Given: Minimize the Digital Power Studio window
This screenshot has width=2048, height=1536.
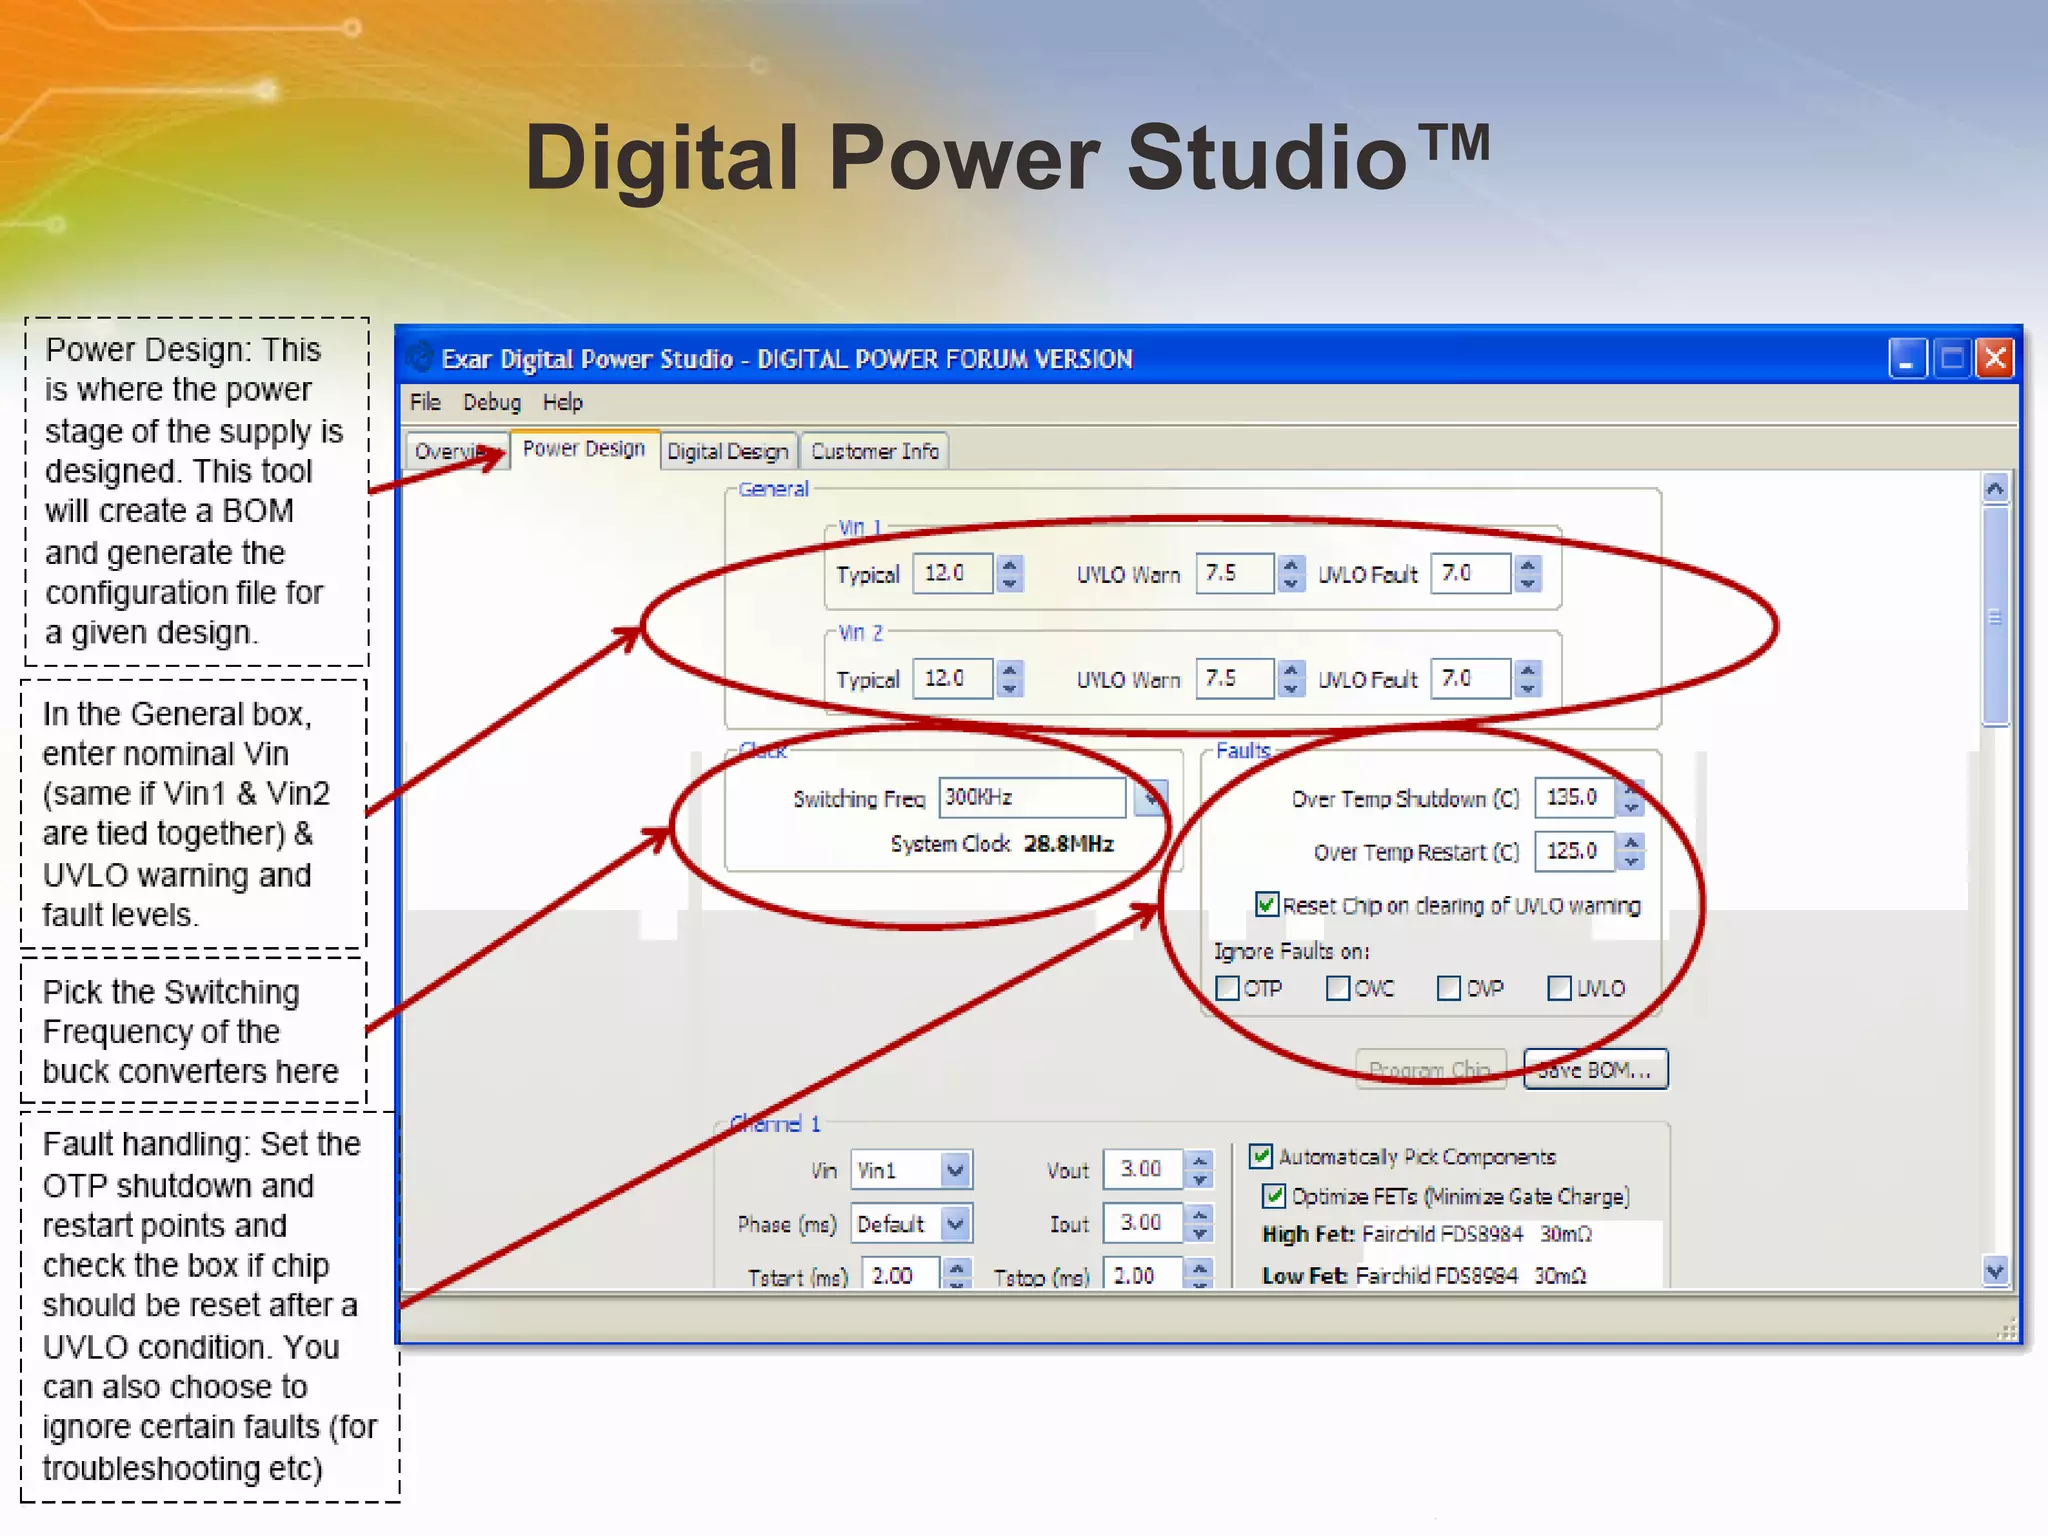Looking at the screenshot, I should [1907, 358].
